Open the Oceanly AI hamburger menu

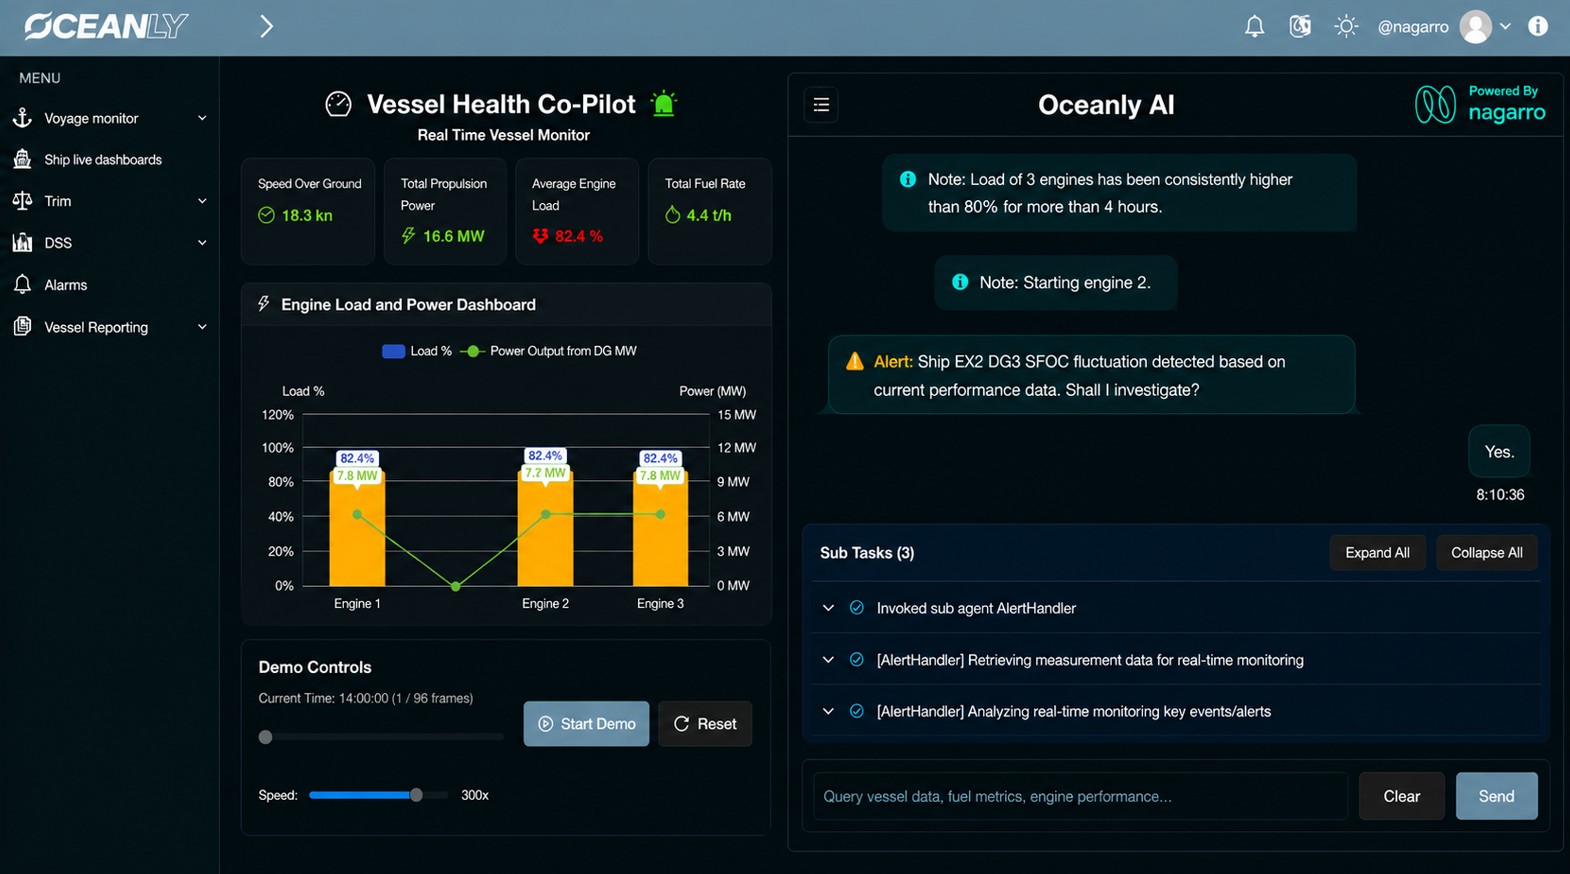[x=821, y=105]
